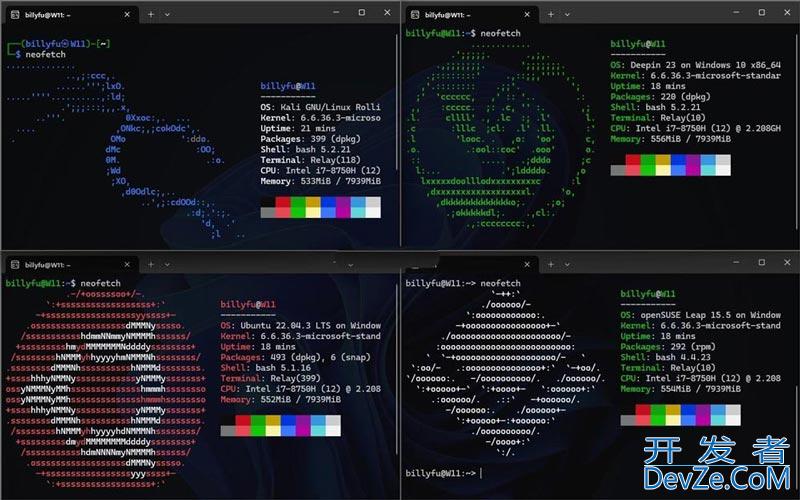Click the 'Shell: bash 5.1.16' line
Image resolution: width=800 pixels, height=500 pixels.
(266, 368)
